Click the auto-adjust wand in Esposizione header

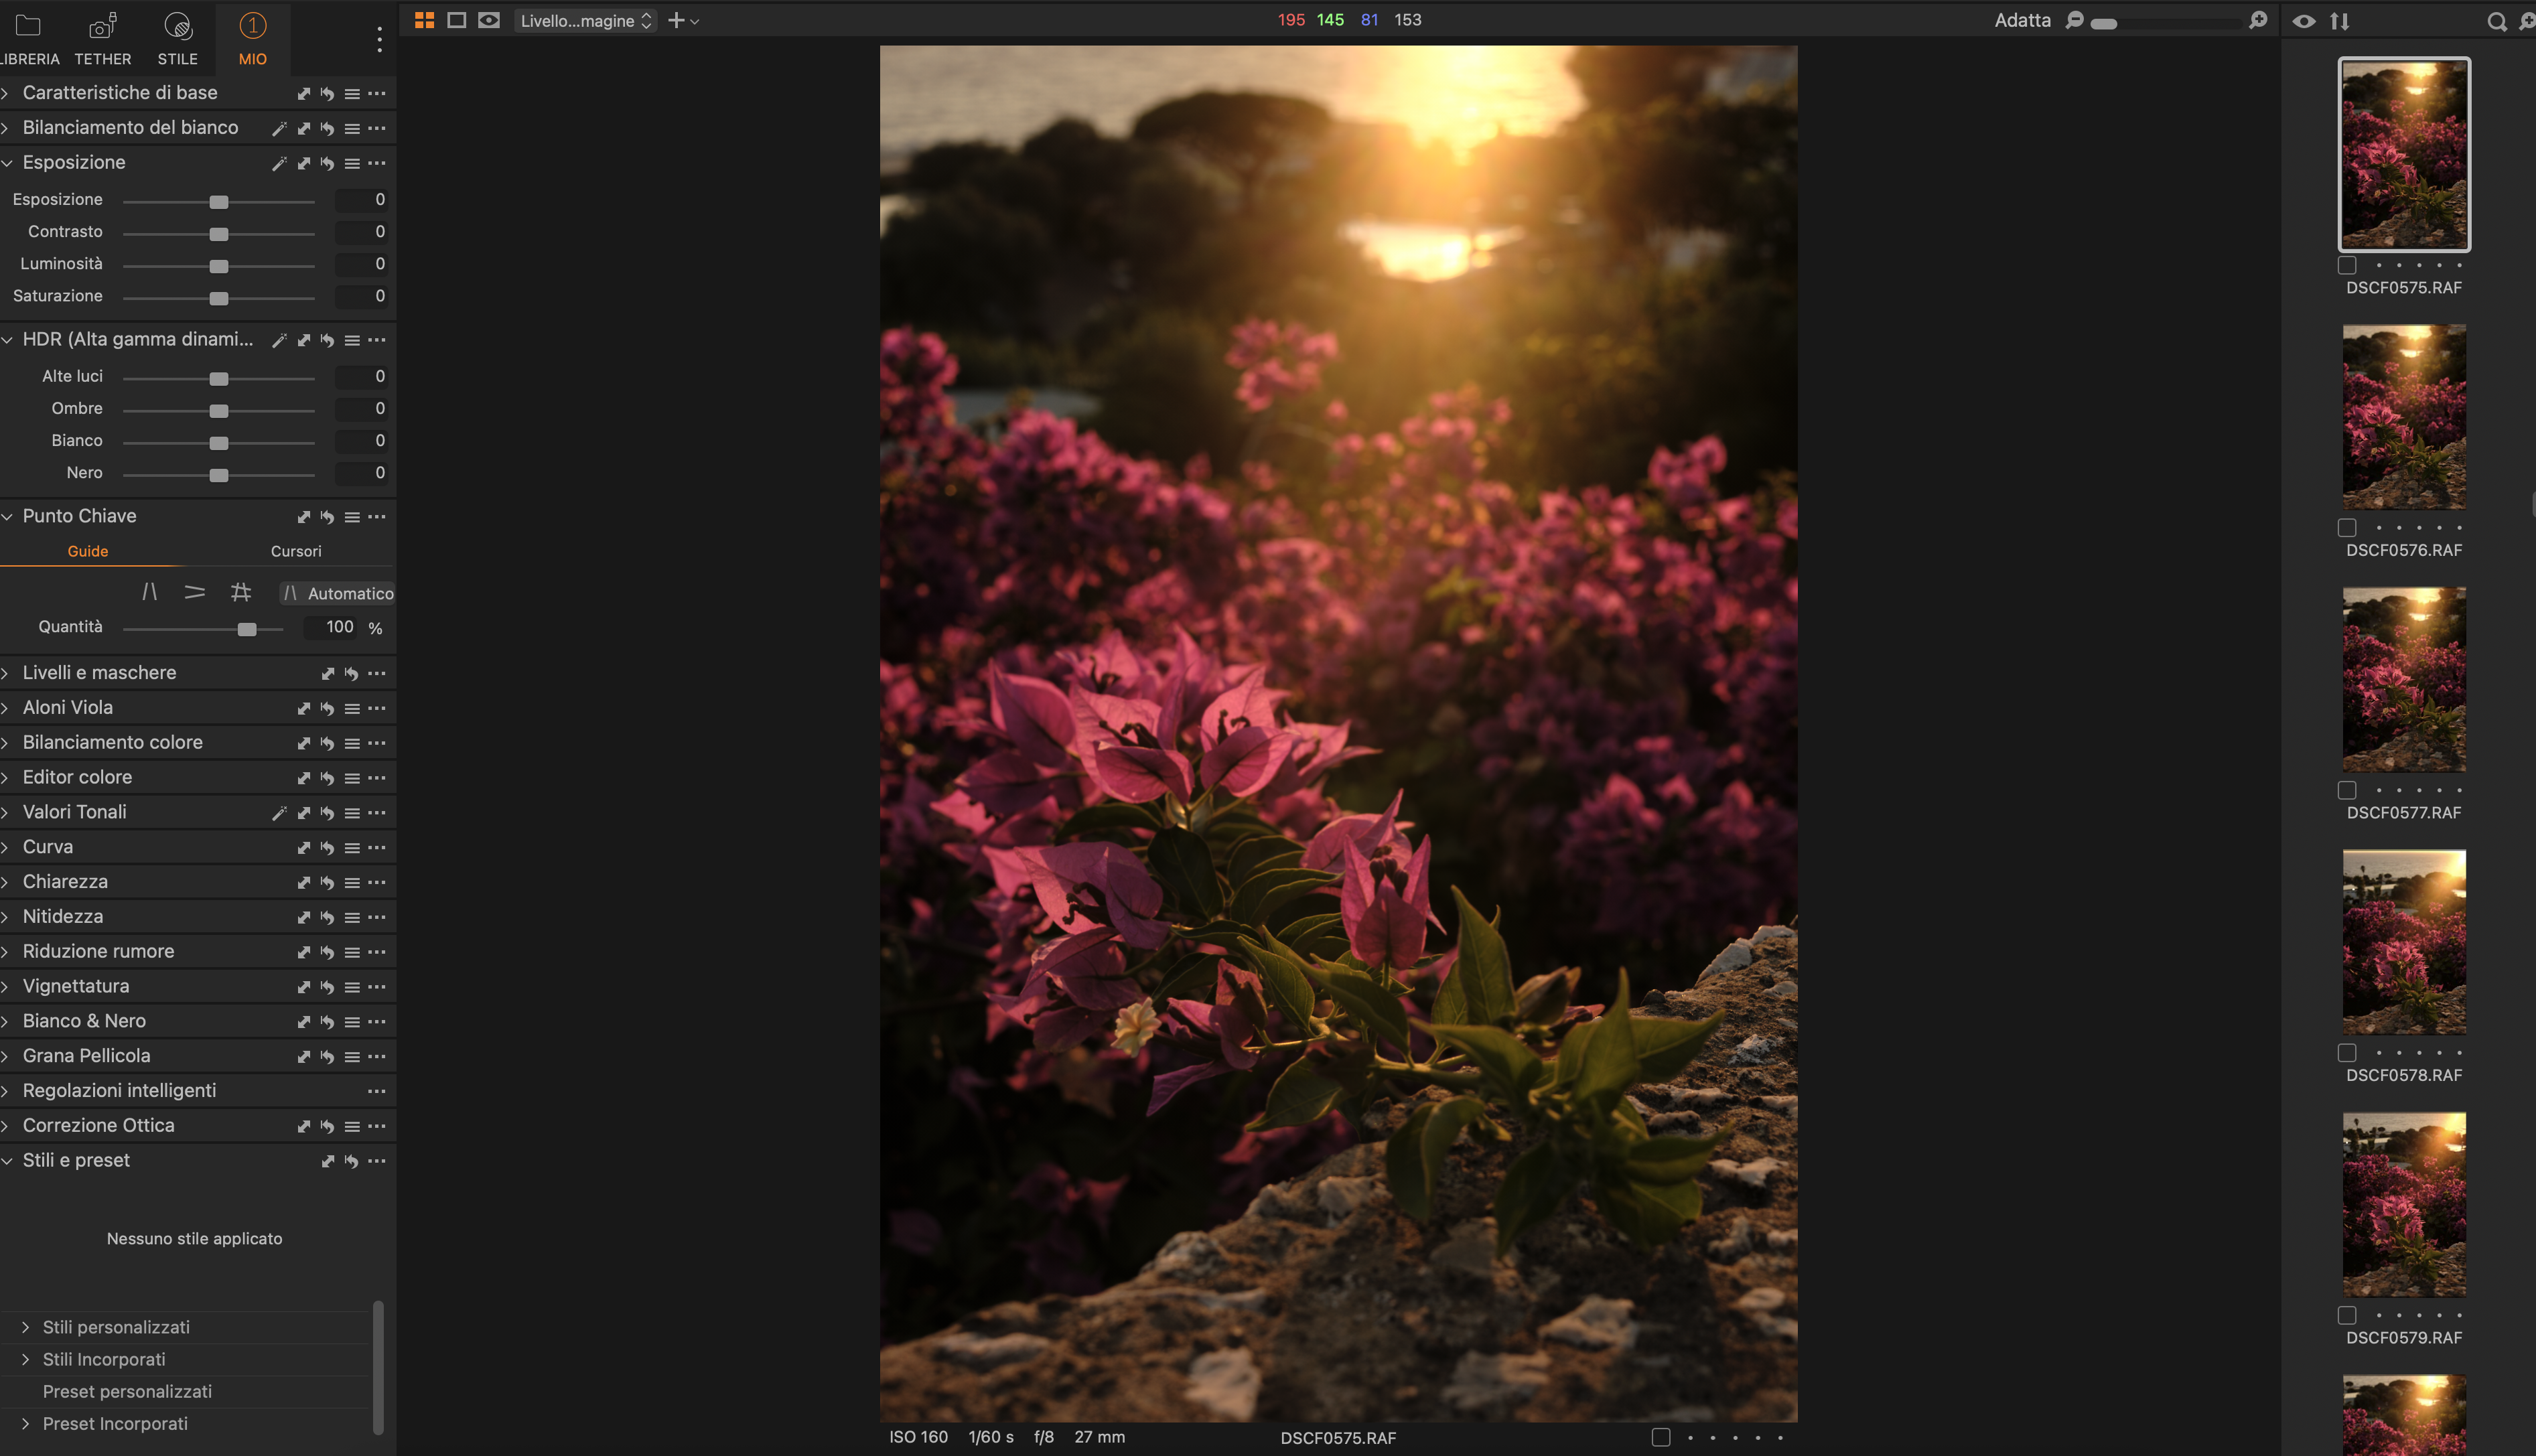click(279, 163)
